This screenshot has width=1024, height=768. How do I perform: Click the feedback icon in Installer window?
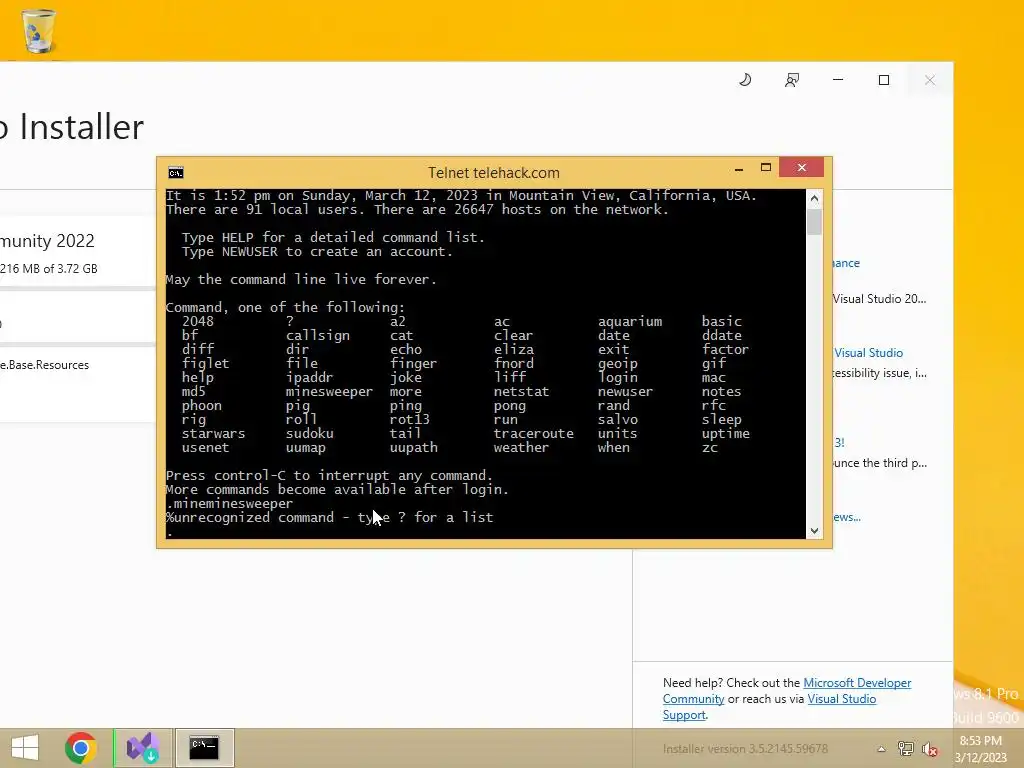792,80
